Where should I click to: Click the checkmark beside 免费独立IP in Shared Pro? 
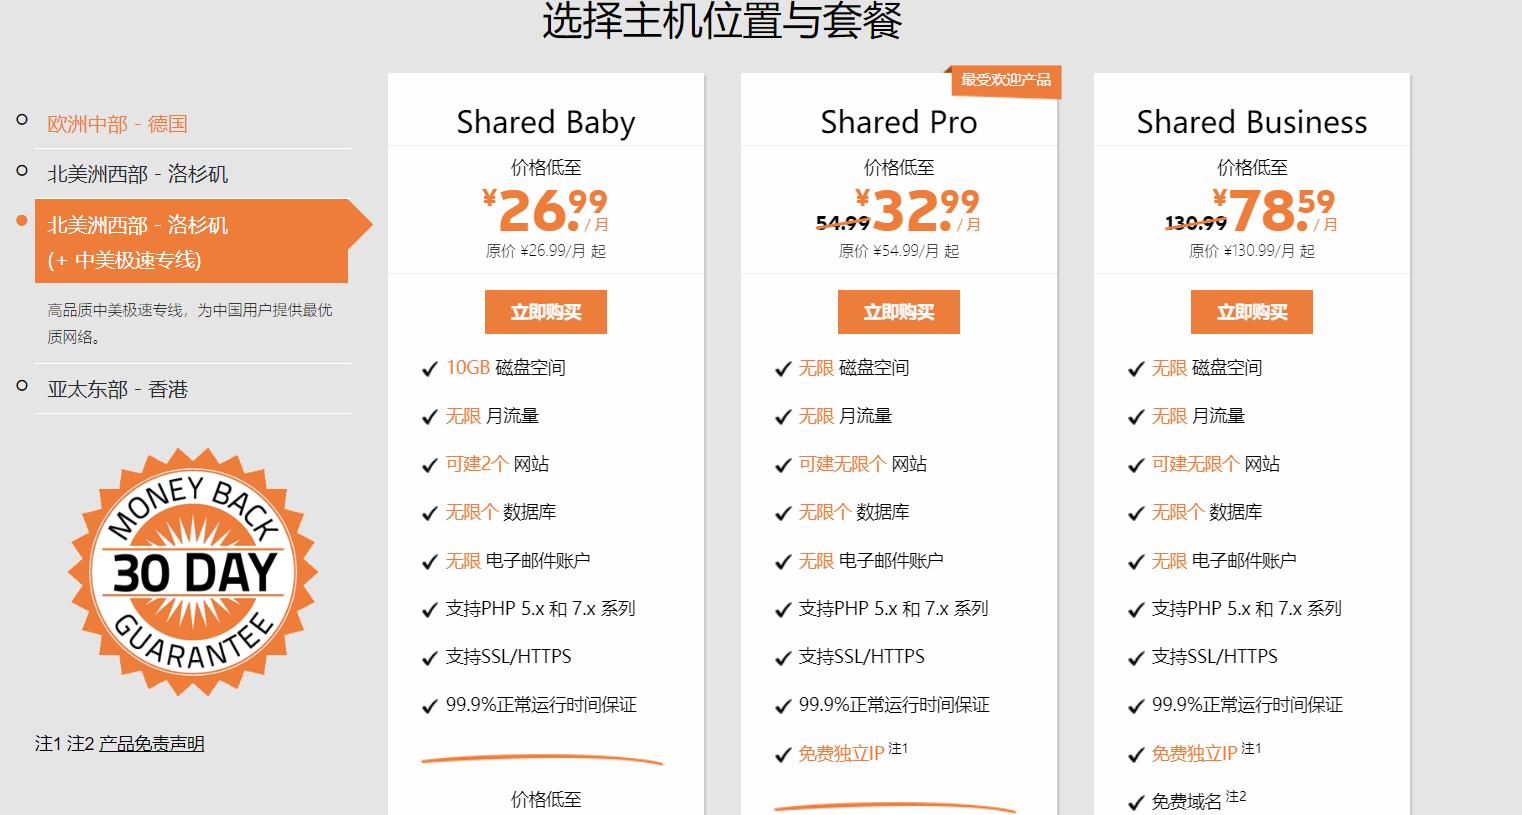click(x=782, y=752)
